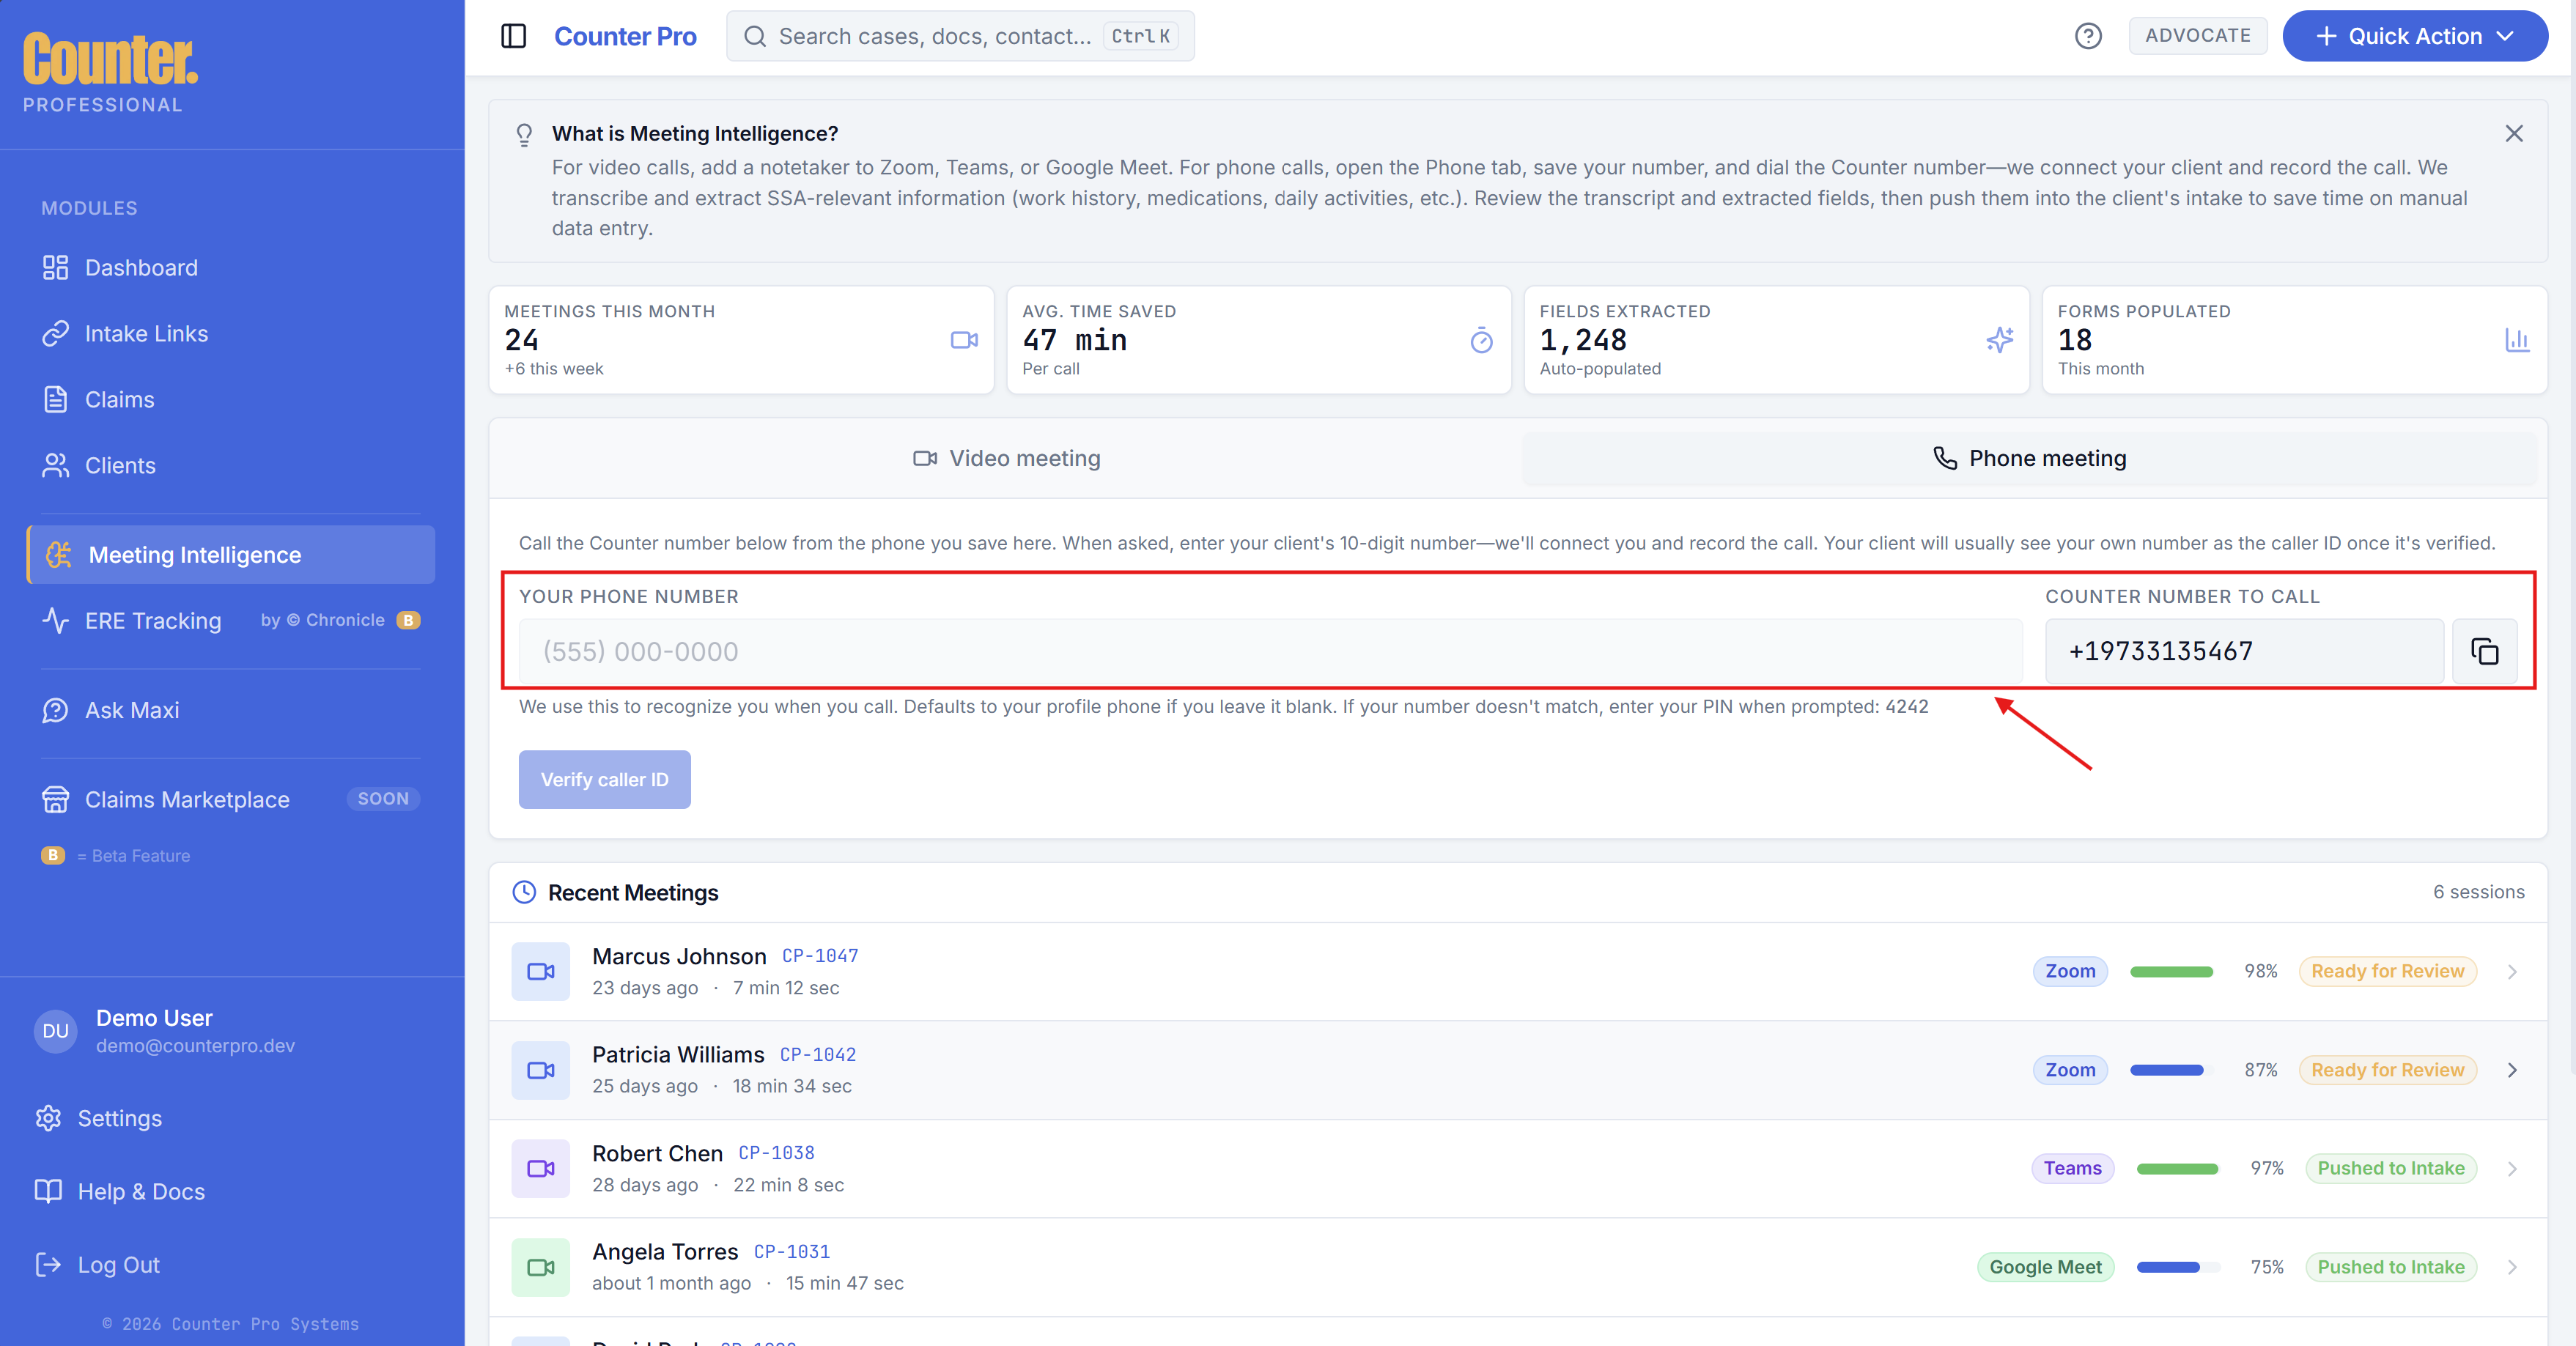Switch to the Video meeting tab
2576x1346 pixels.
click(x=1006, y=458)
